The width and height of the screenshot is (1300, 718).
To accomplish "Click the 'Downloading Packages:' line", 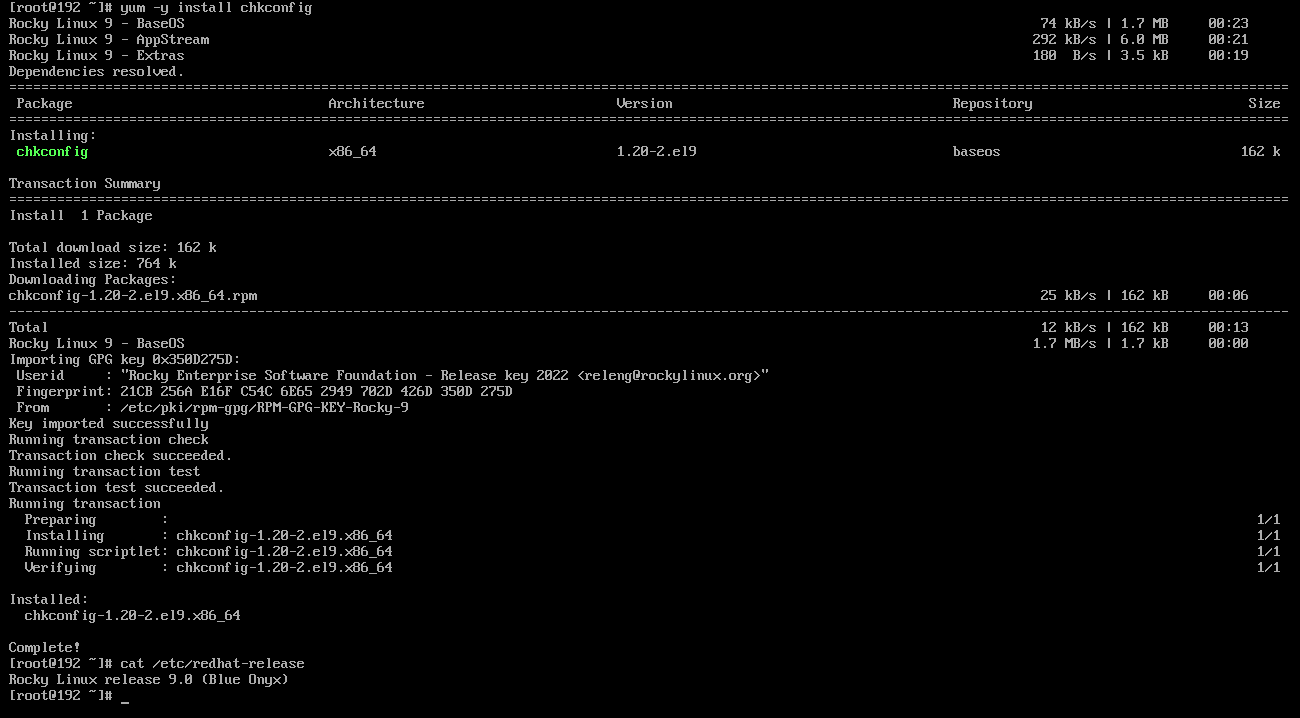I will [93, 280].
